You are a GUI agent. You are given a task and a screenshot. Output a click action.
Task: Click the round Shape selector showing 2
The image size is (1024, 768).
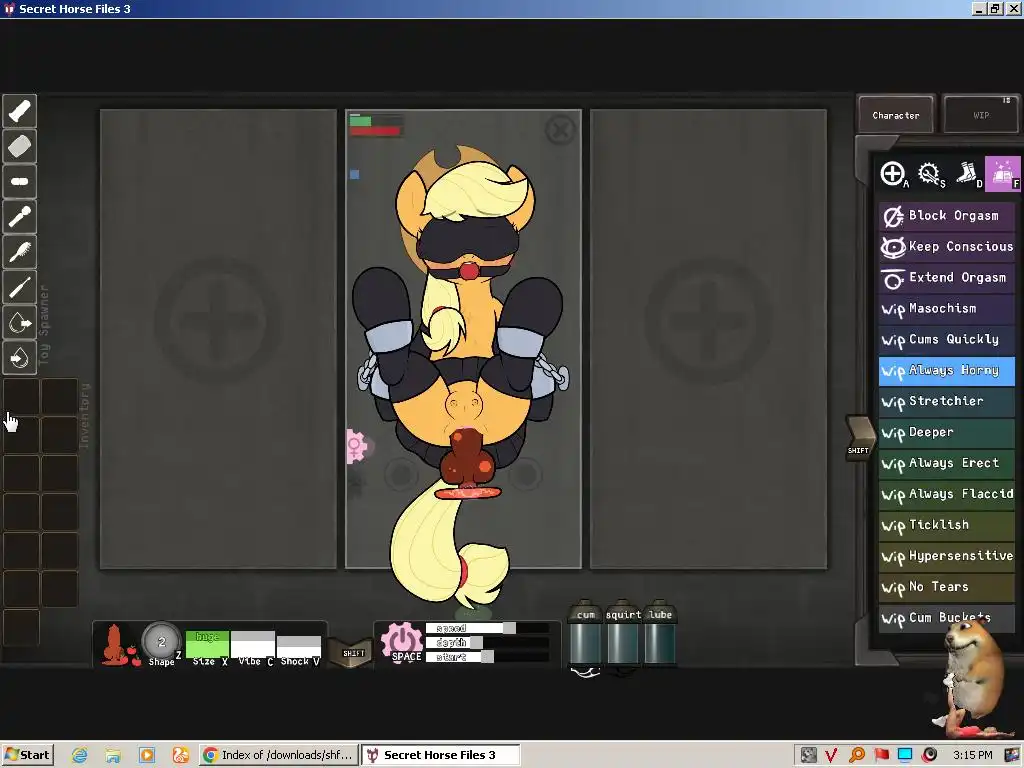point(161,642)
